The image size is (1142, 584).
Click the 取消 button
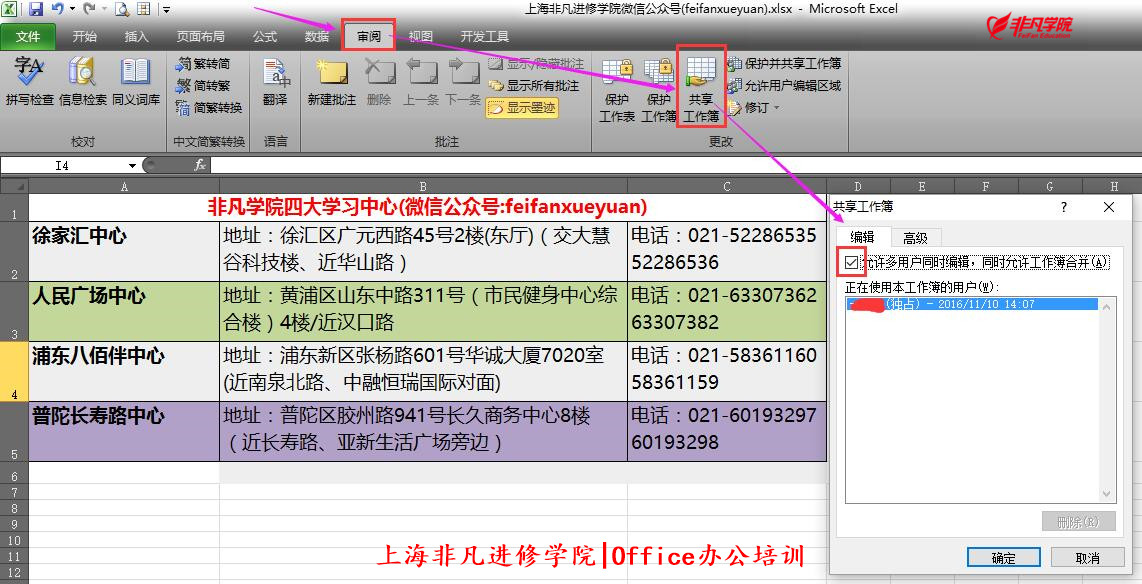coord(1087,558)
